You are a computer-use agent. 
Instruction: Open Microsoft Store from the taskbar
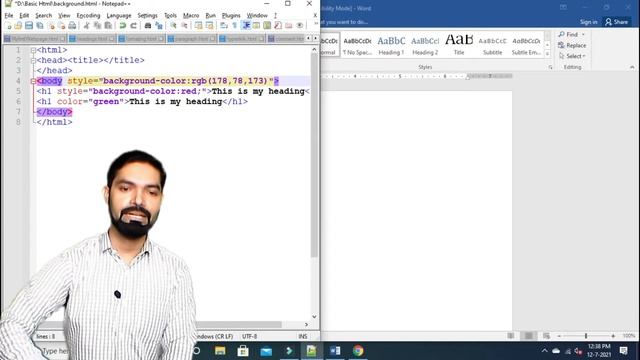(243, 351)
